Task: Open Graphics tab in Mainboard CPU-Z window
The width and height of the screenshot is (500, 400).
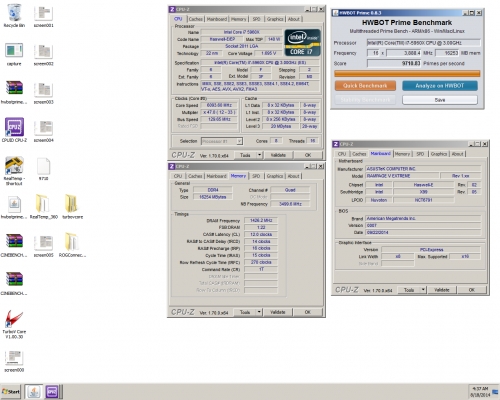Action: click(x=439, y=154)
